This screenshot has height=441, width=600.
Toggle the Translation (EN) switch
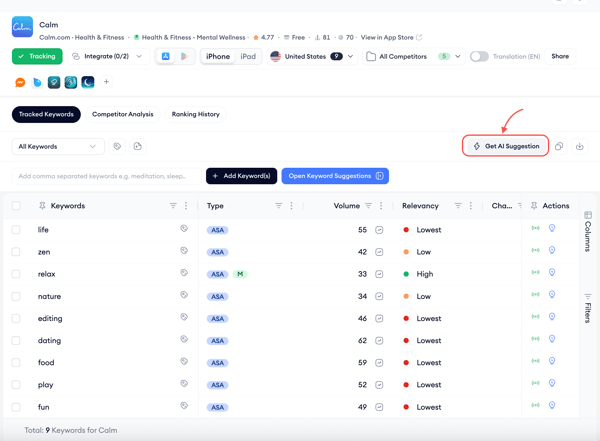coord(479,57)
